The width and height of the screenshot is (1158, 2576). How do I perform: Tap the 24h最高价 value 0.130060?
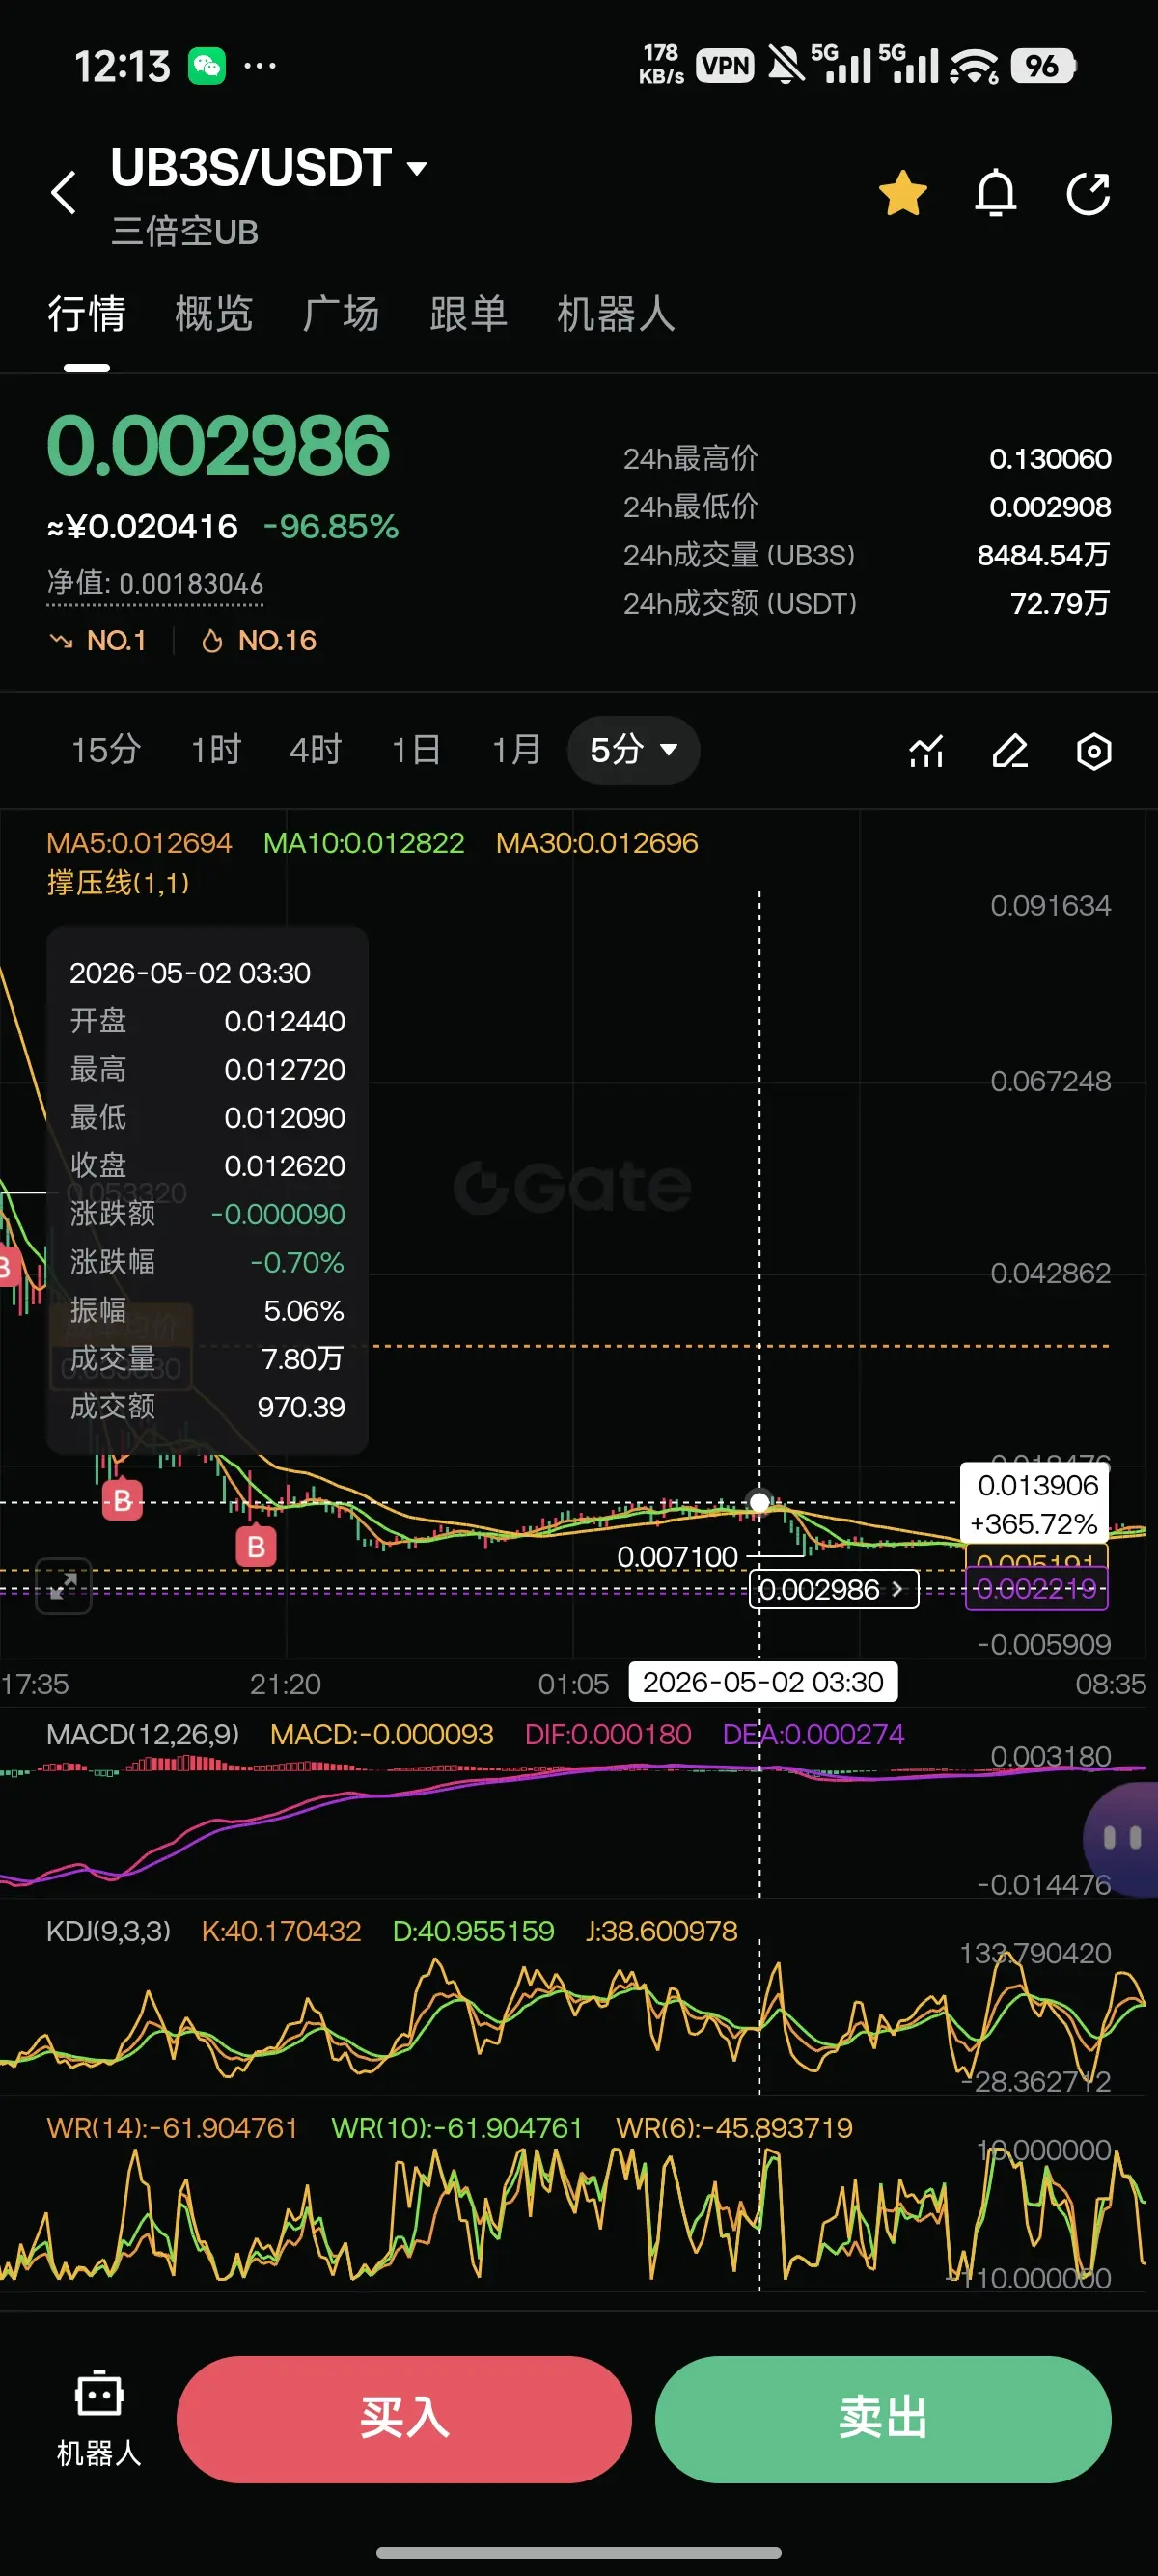(x=1050, y=459)
